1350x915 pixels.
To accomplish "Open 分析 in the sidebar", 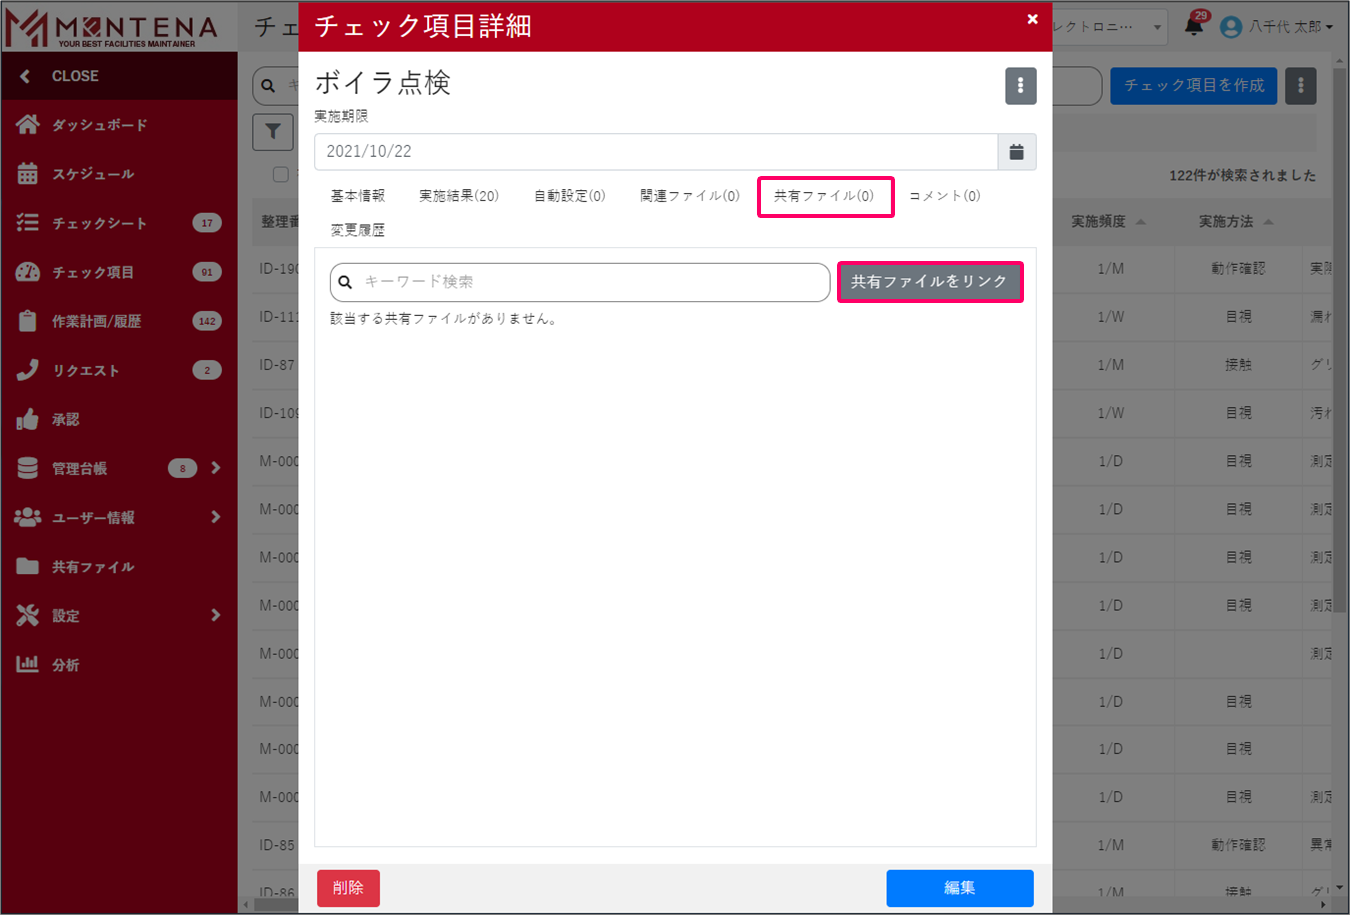I will [x=65, y=665].
